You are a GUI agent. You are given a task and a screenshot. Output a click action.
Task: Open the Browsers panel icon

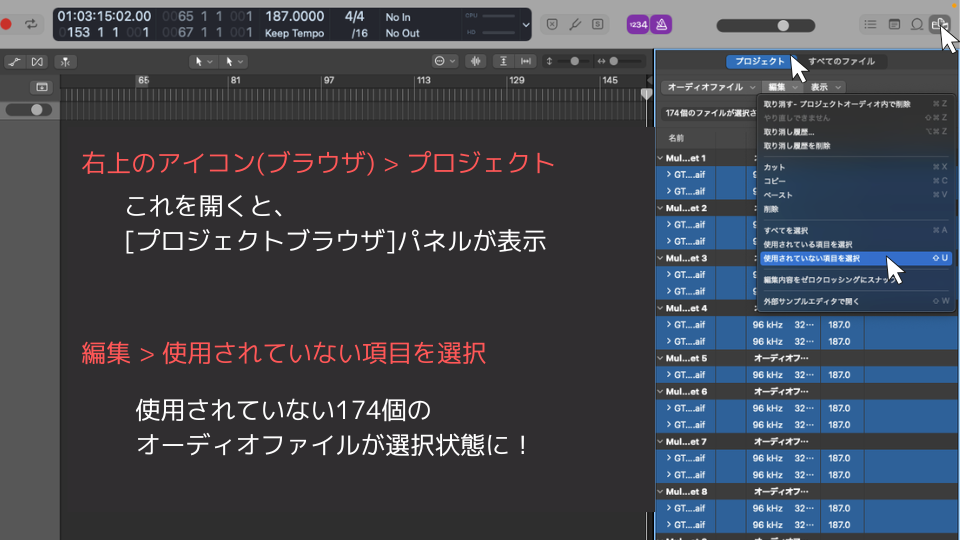click(x=938, y=24)
